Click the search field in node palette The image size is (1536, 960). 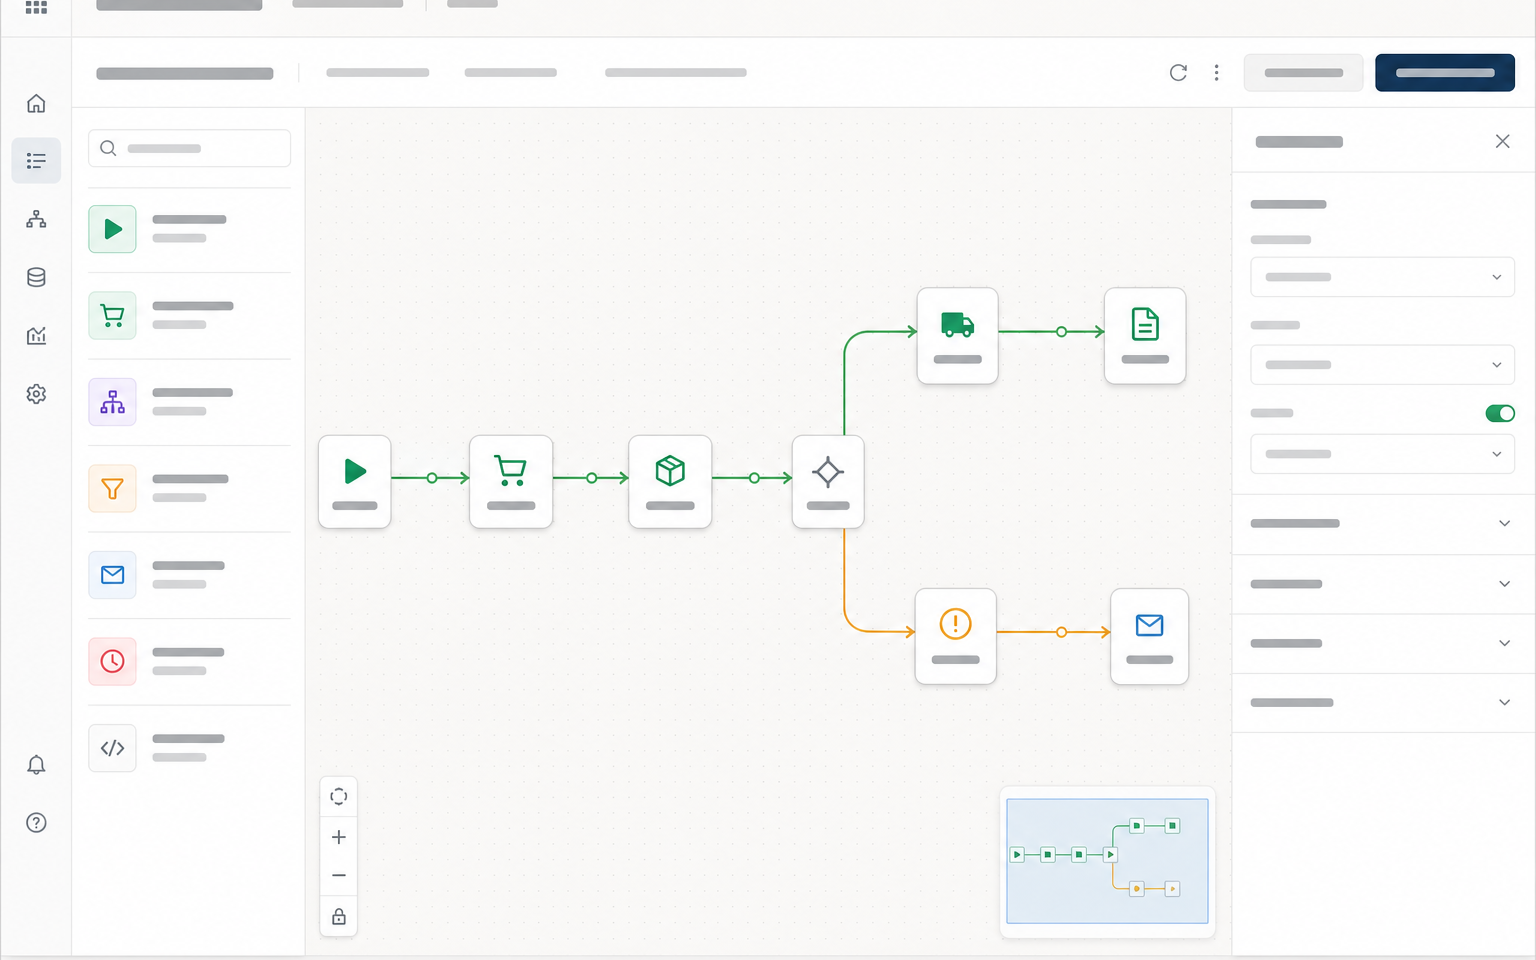[189, 148]
